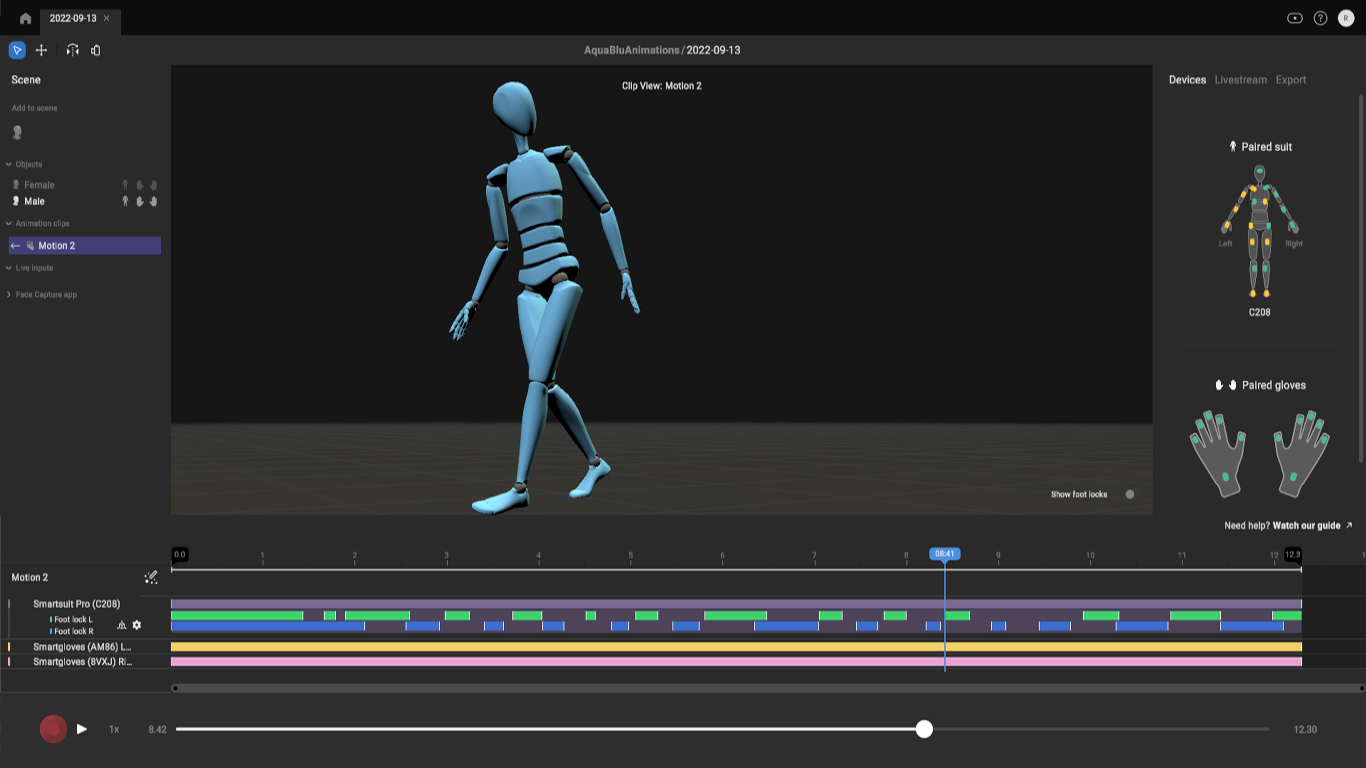This screenshot has height=768, width=1366.
Task: Click the magic wand icon for Motion 2
Action: 151,577
